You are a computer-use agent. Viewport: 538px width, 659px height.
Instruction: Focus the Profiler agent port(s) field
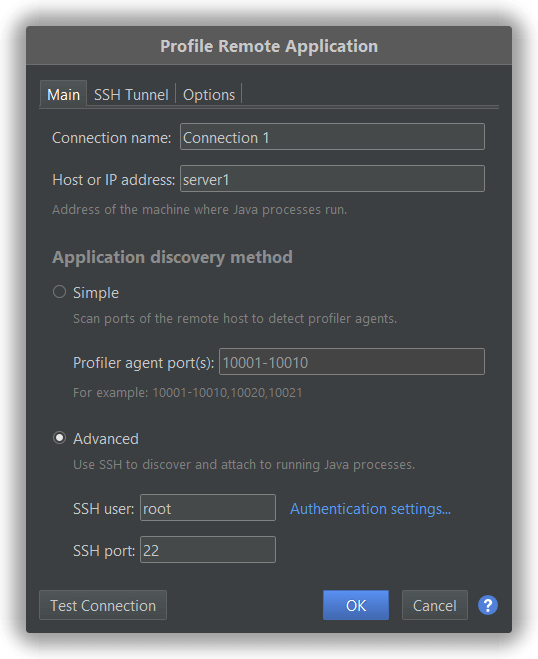click(x=352, y=361)
